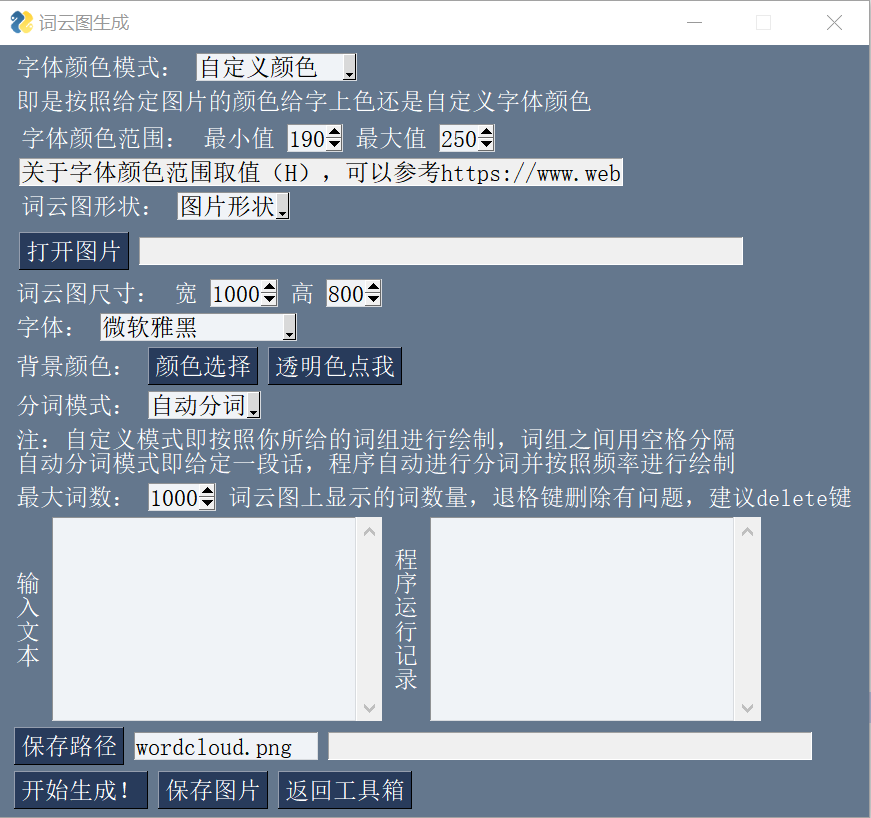
Task: Click the 打开图片 button
Action: 74,251
